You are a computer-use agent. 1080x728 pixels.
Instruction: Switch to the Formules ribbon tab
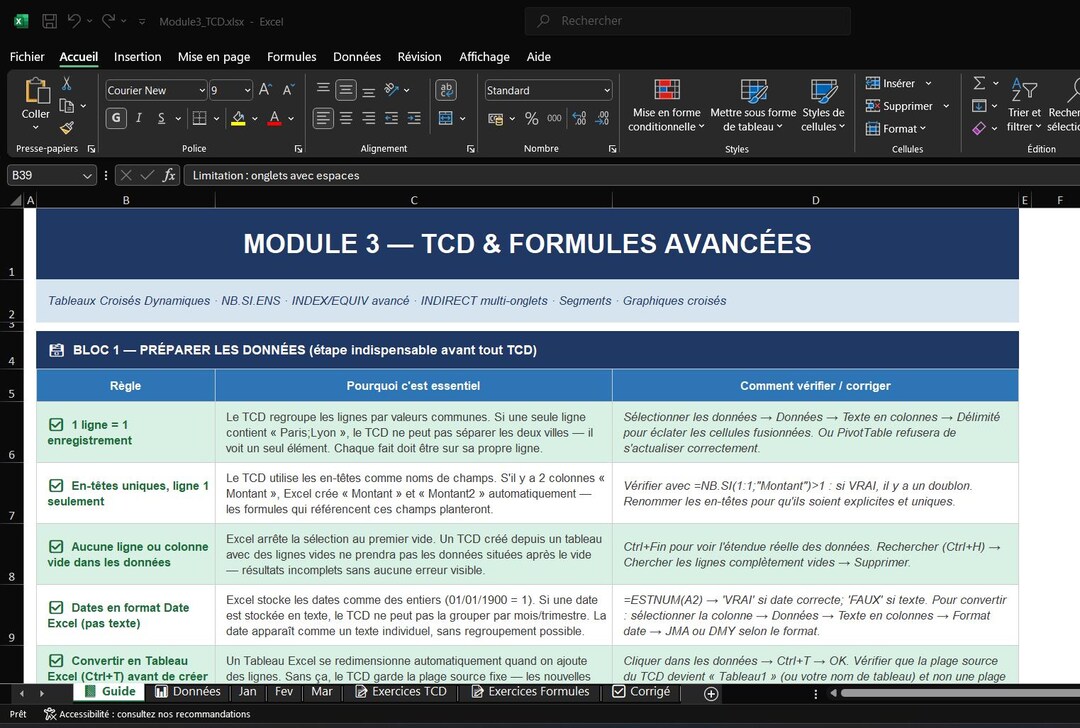tap(291, 56)
